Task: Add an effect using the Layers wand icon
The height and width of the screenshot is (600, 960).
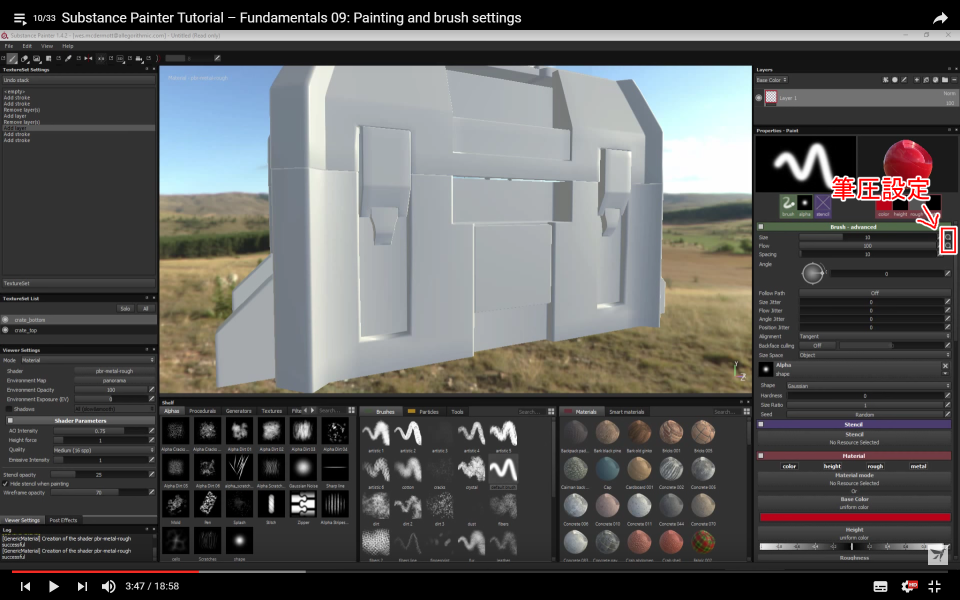Action: pyautogui.click(x=885, y=80)
